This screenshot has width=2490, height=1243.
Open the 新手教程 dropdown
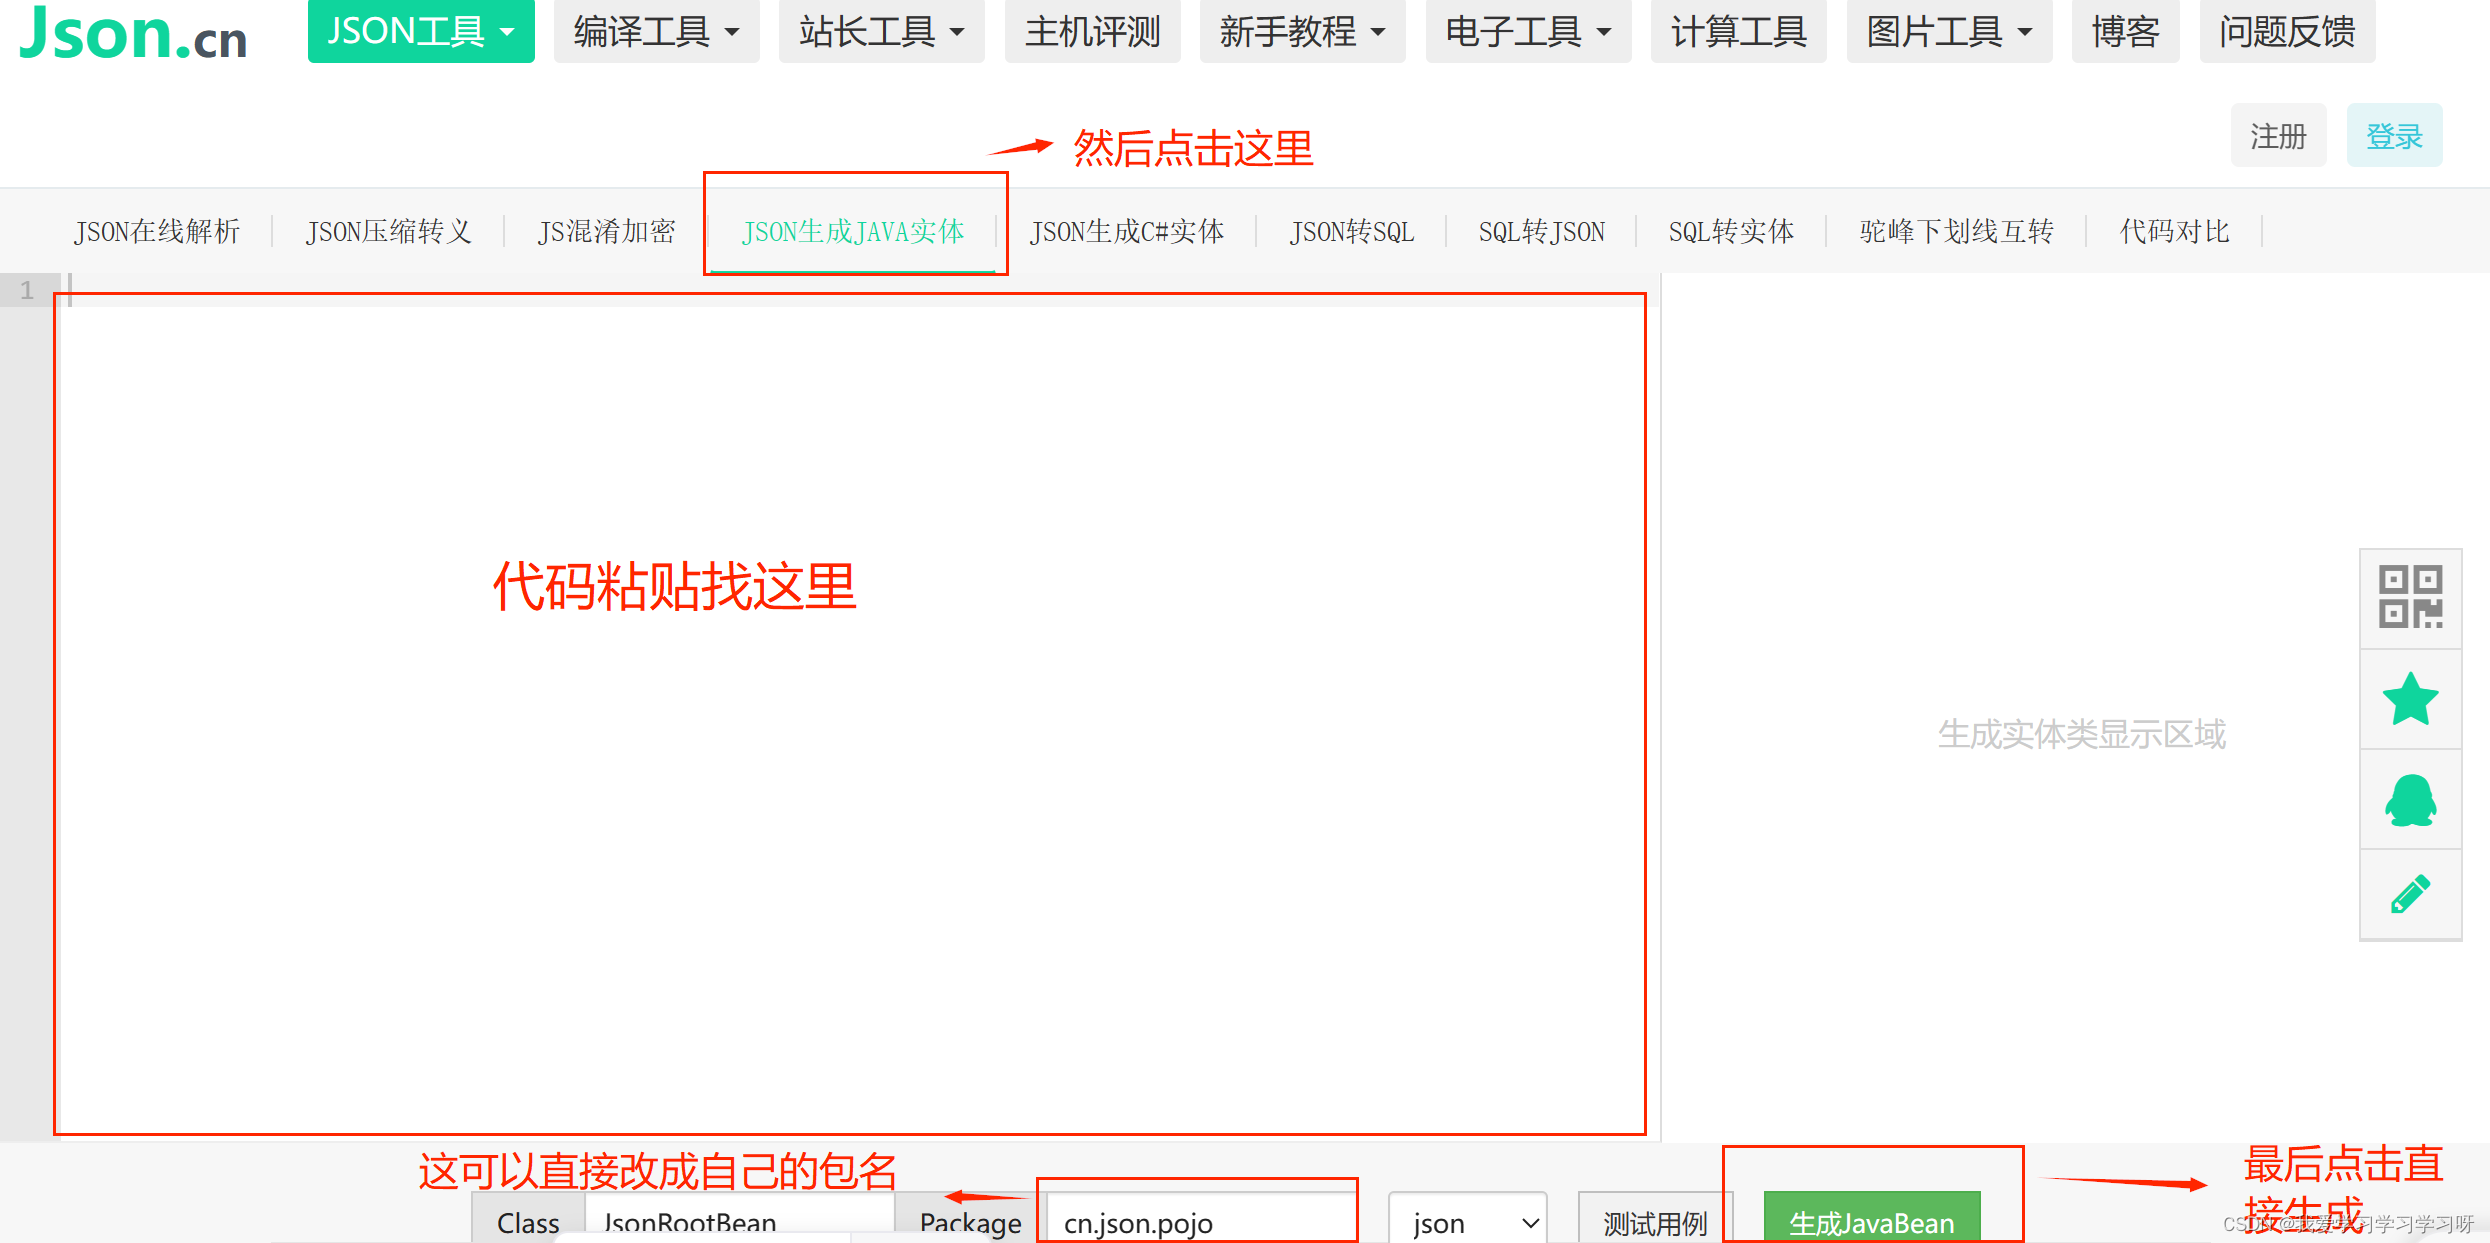click(x=1302, y=32)
